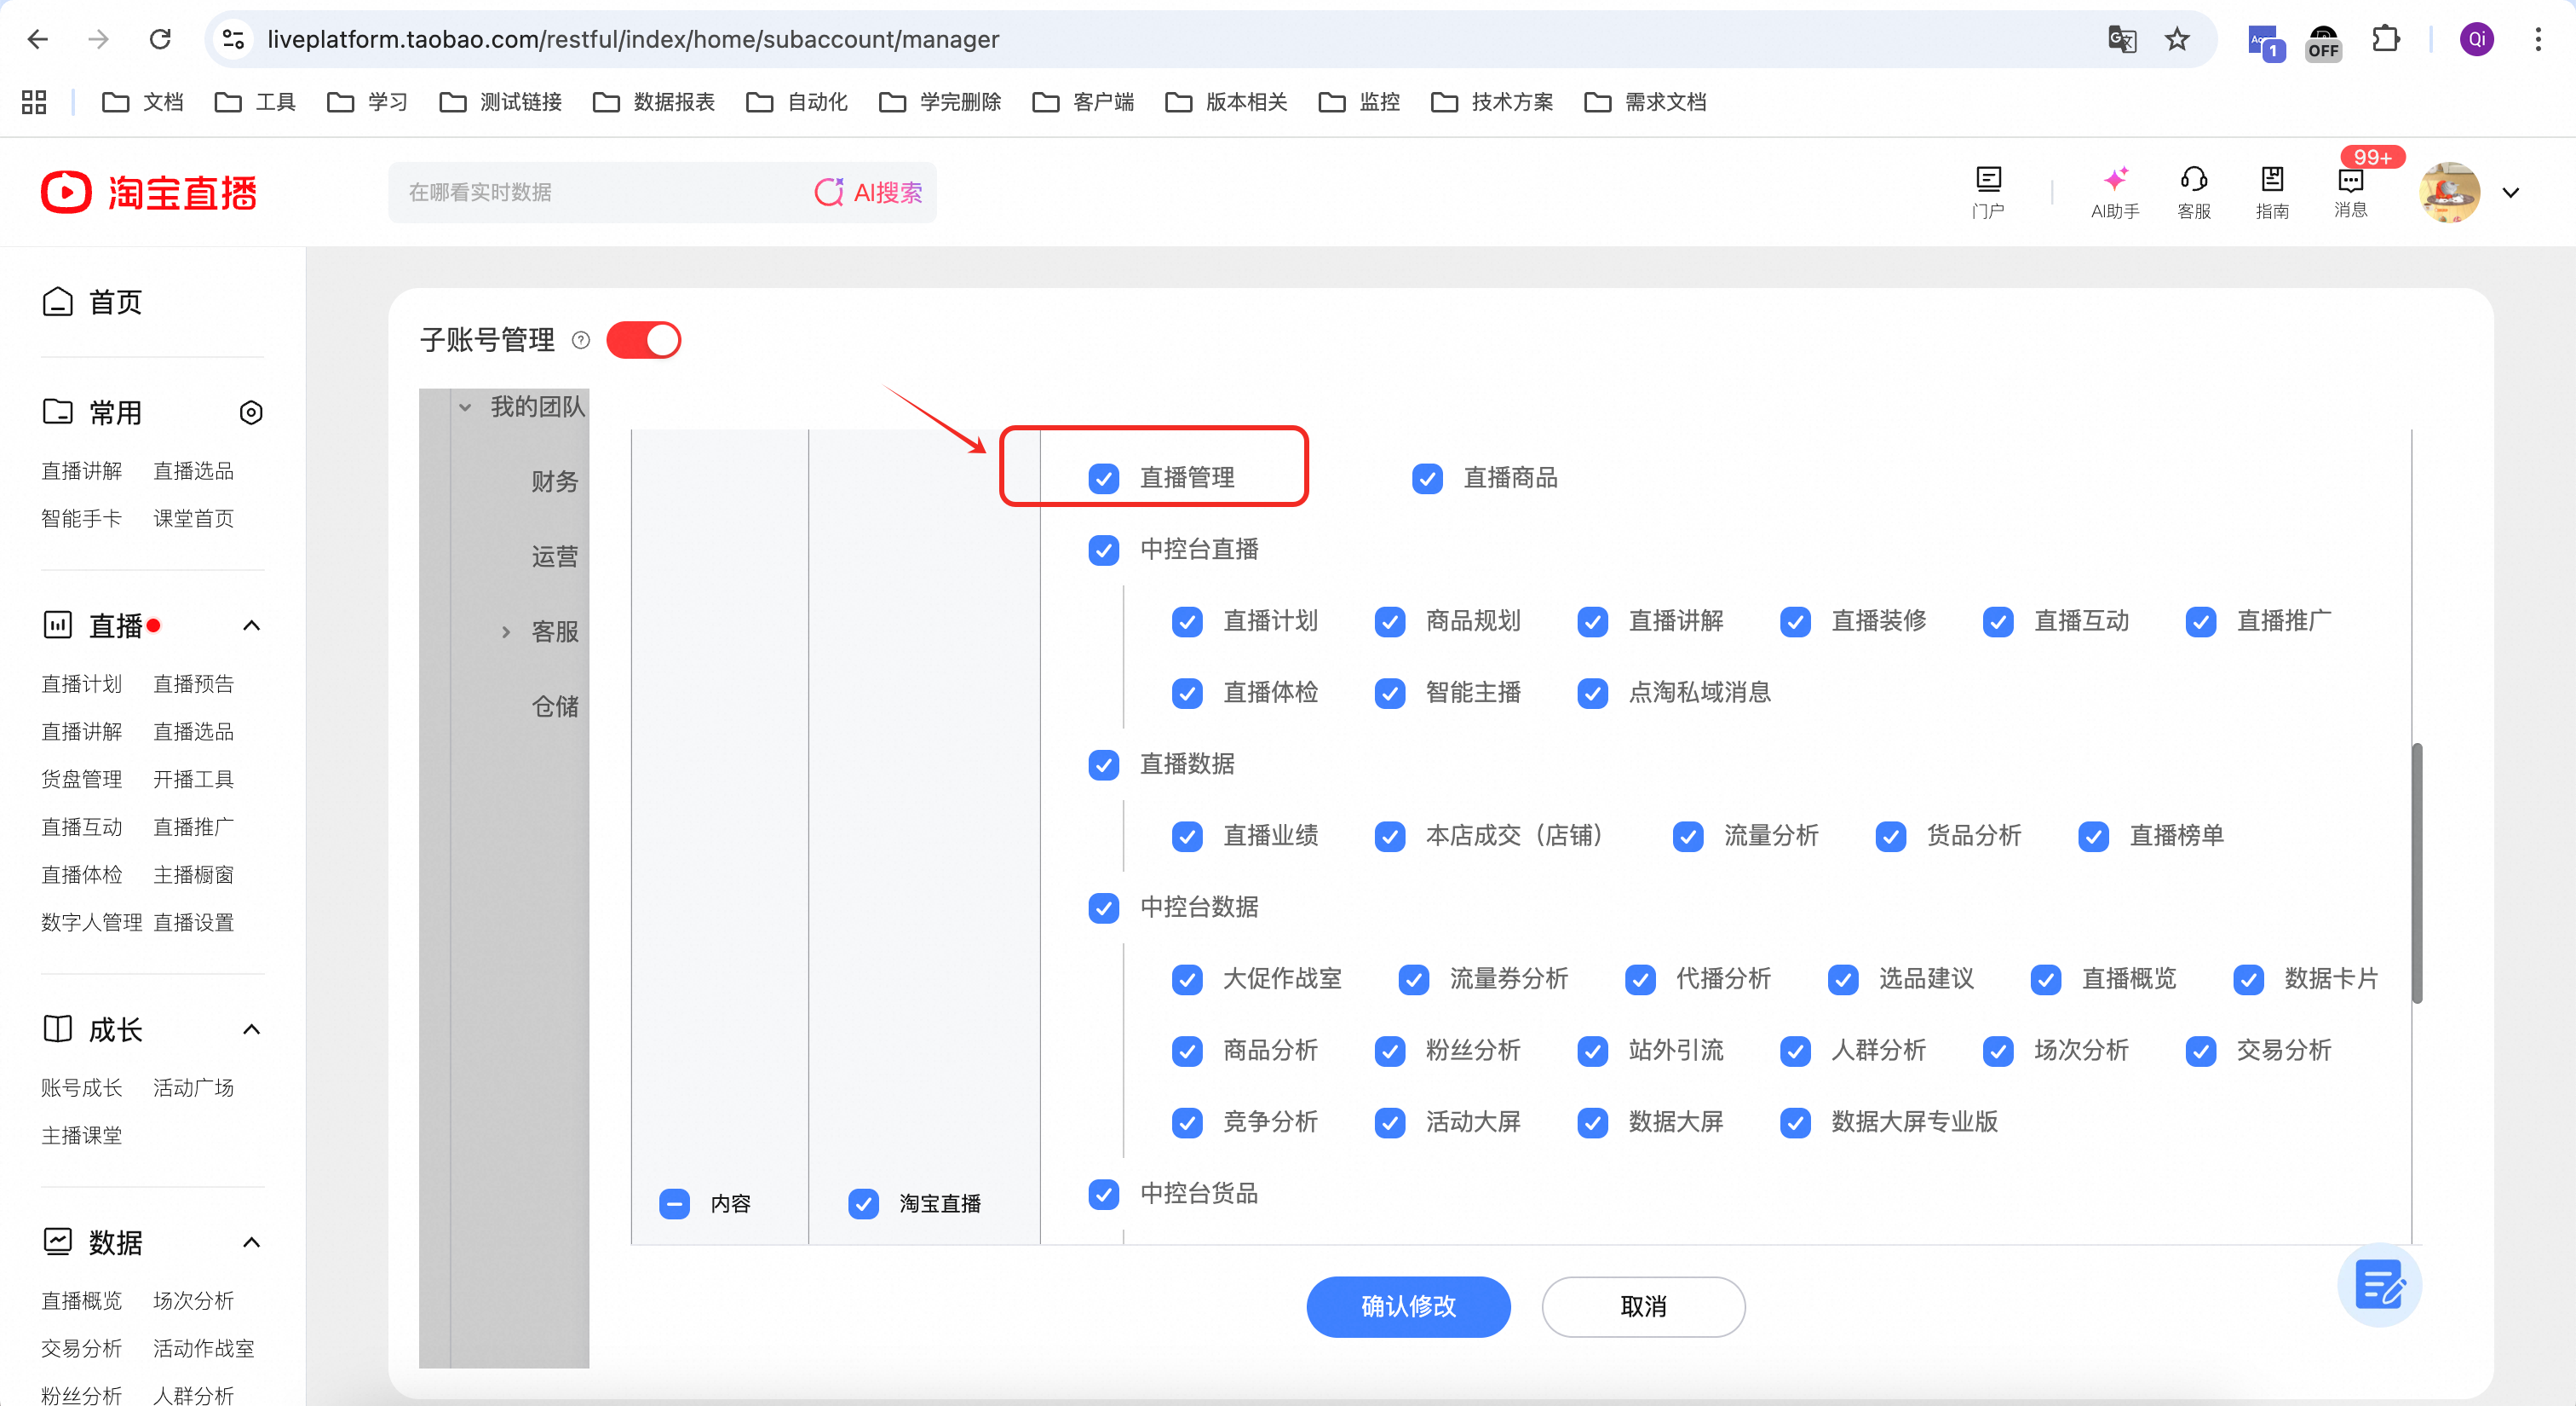Click the OFF extension icon
Image resolution: width=2576 pixels, height=1406 pixels.
pos(2323,41)
